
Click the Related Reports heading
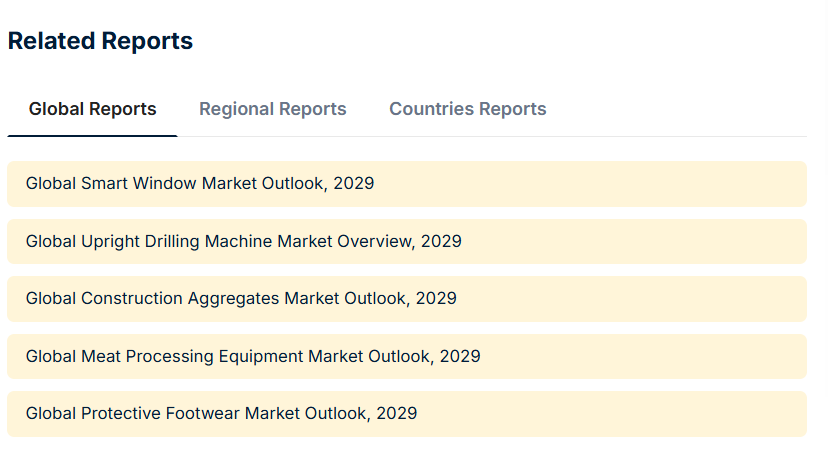(100, 41)
